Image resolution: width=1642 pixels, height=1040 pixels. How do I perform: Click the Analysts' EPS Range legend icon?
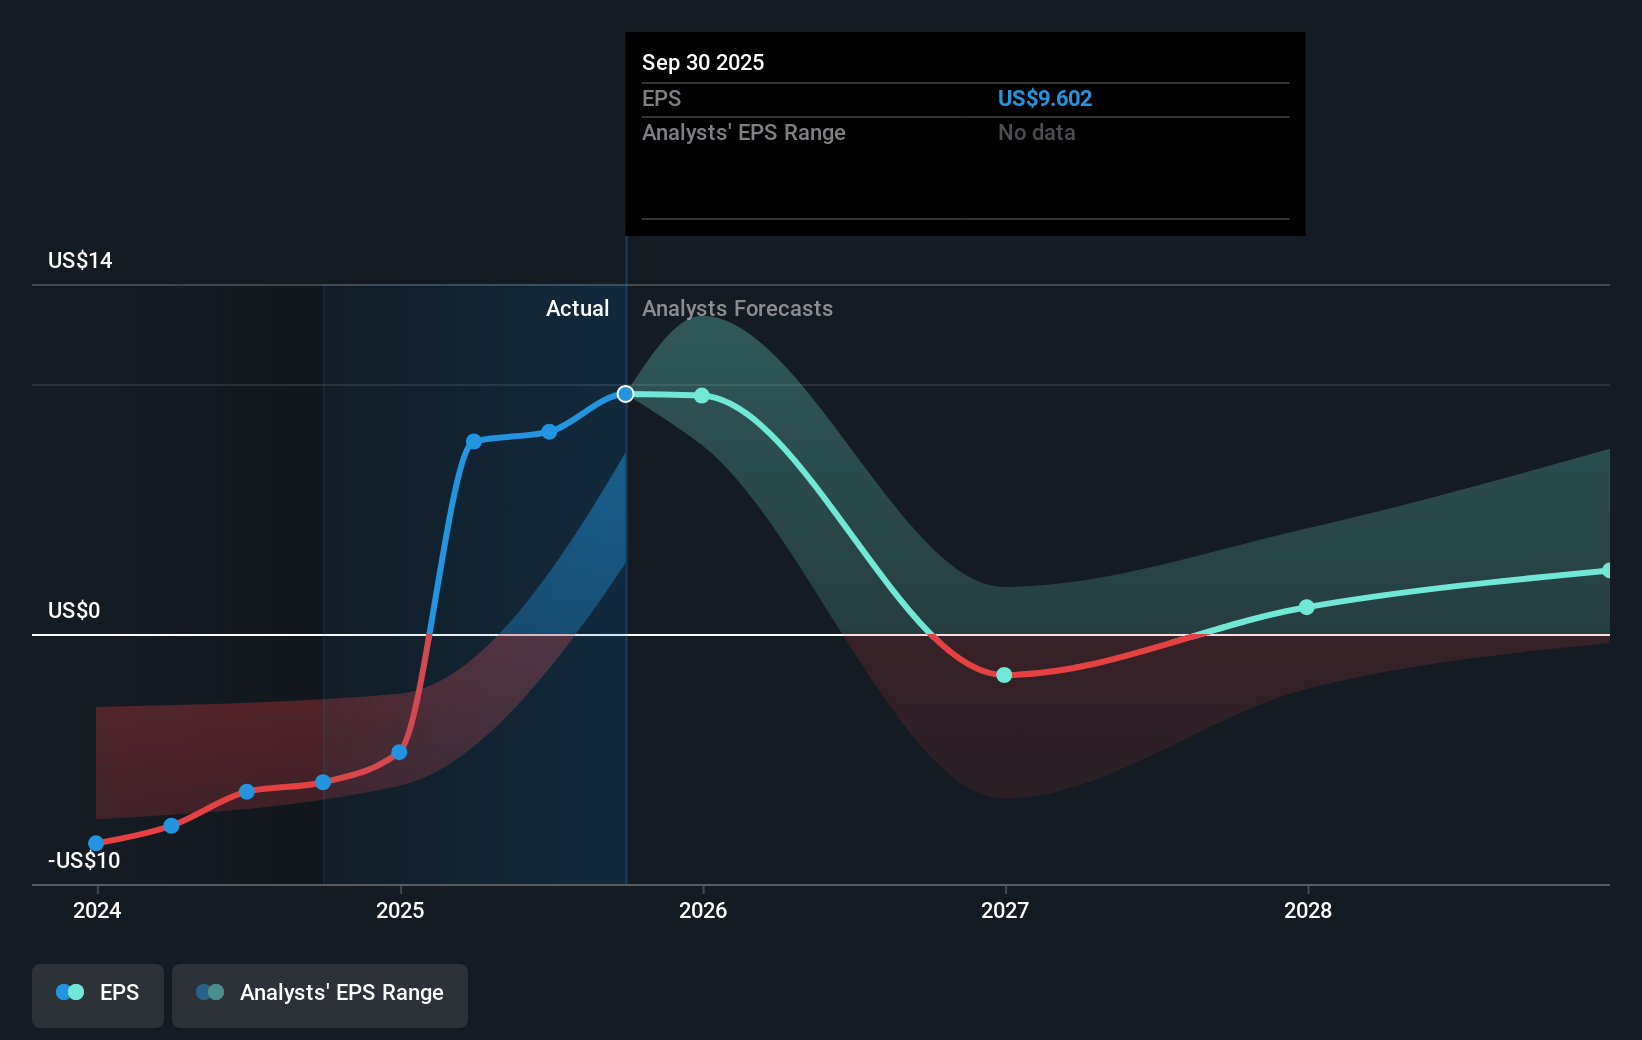[210, 993]
